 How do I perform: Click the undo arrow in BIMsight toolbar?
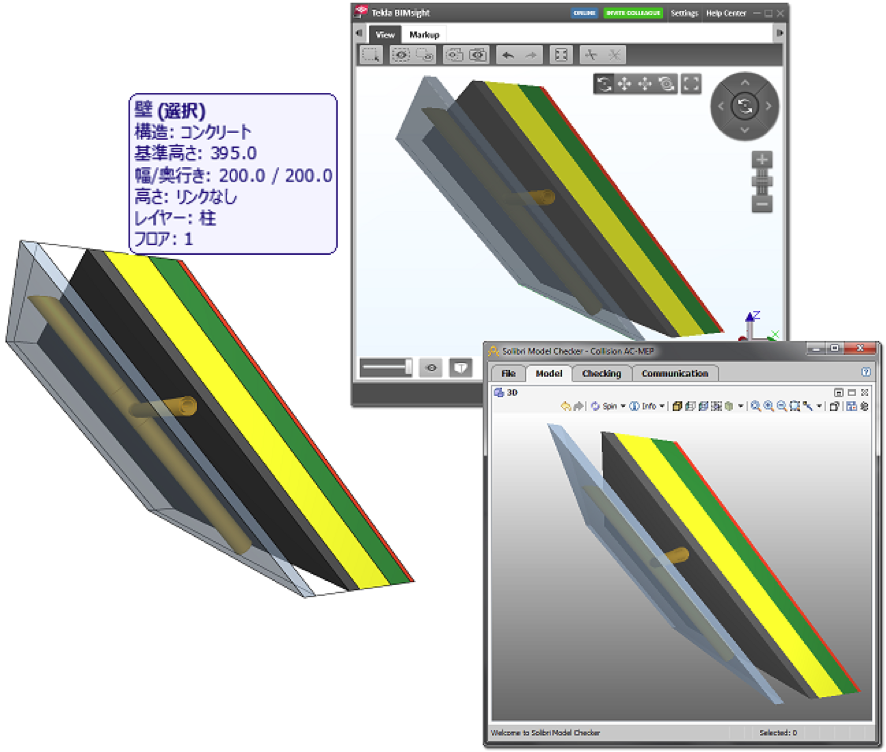[508, 55]
